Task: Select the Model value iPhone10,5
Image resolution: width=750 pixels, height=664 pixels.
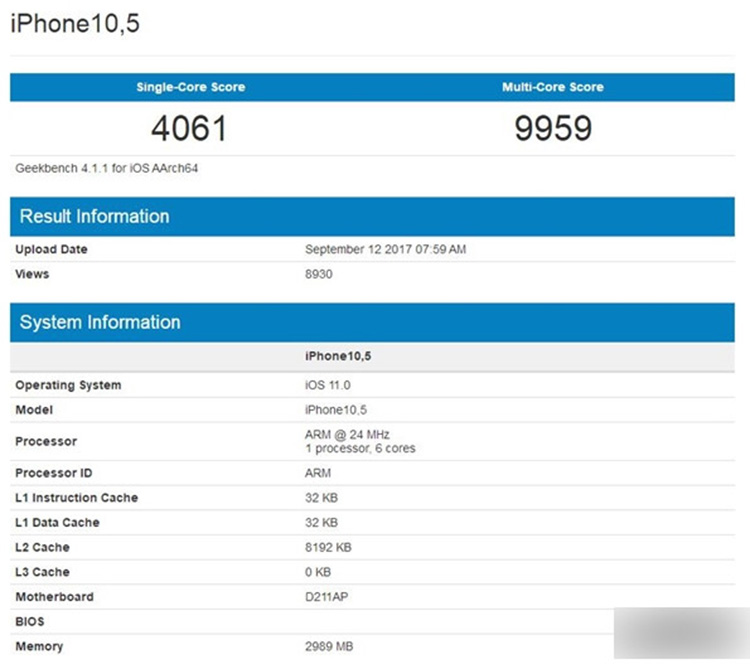Action: pyautogui.click(x=336, y=410)
